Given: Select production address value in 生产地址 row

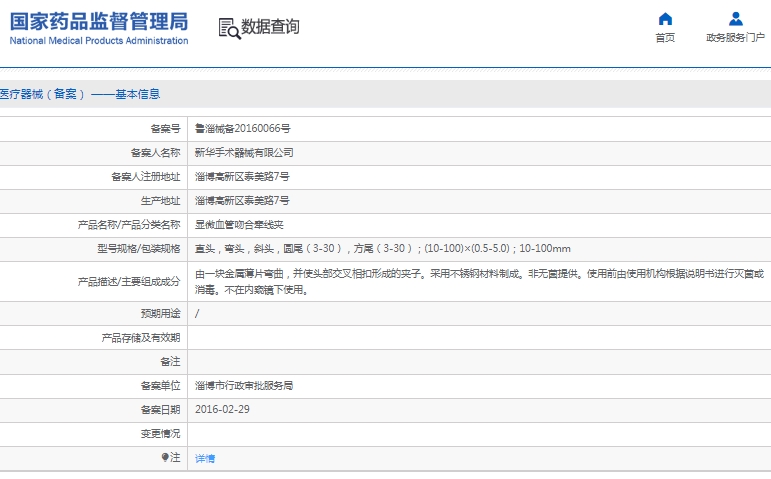Looking at the screenshot, I should (x=242, y=201).
